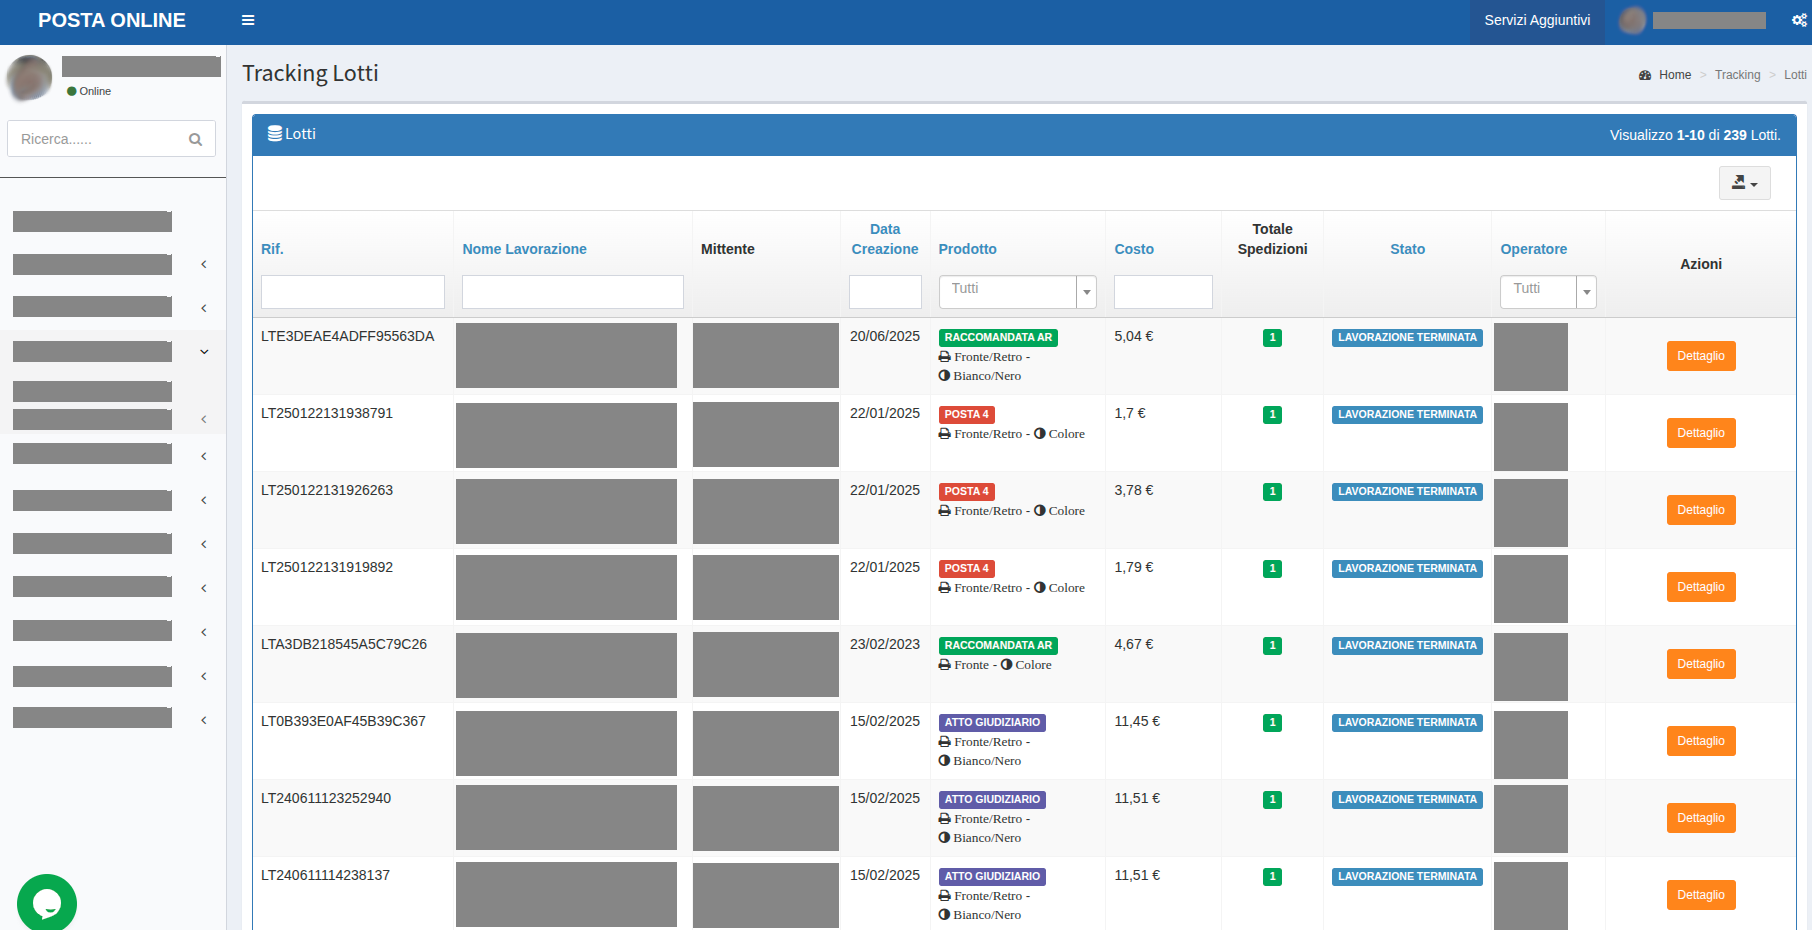This screenshot has height=930, width=1812.
Task: Open the Operatore filter dropdown
Action: point(1586,291)
